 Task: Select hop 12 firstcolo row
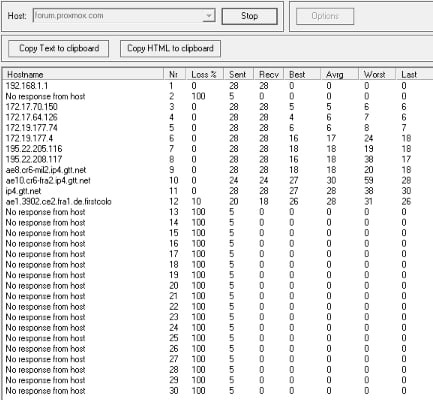(x=218, y=202)
